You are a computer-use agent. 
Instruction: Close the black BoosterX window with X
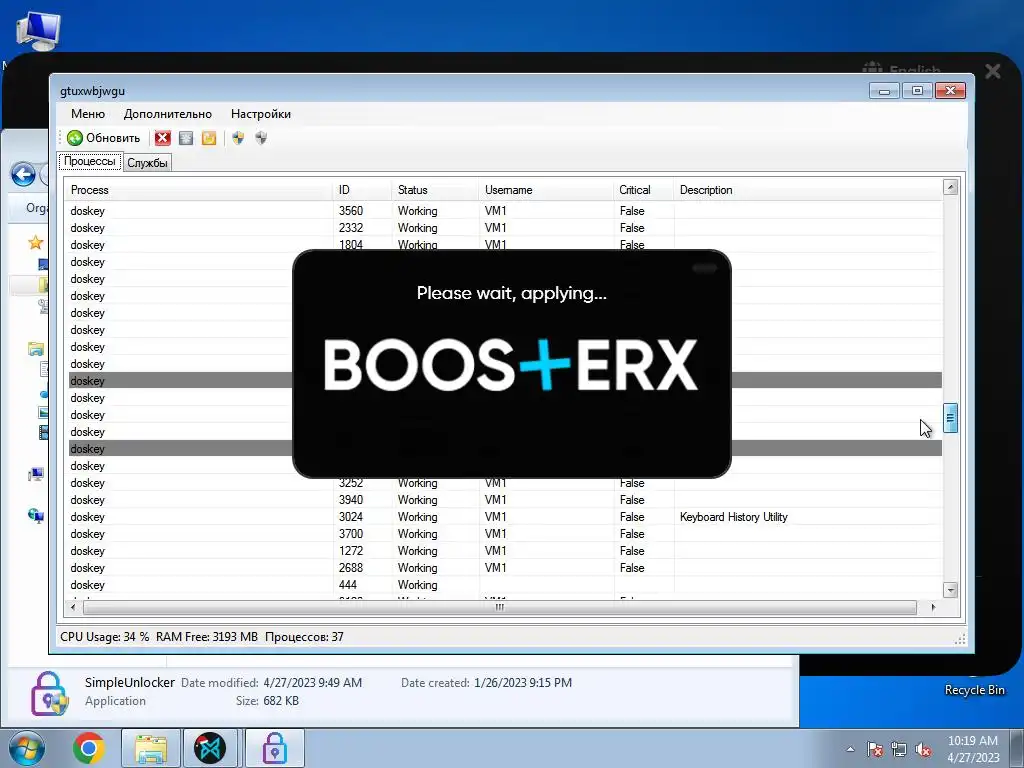coord(993,71)
